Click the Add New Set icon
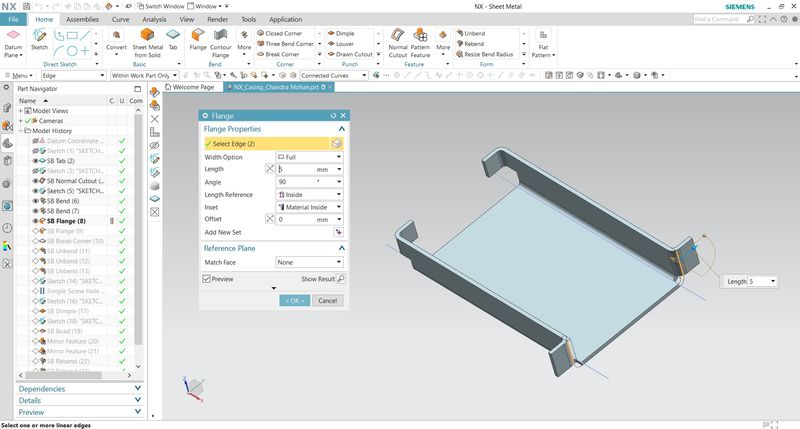The width and height of the screenshot is (800, 429). click(x=338, y=232)
